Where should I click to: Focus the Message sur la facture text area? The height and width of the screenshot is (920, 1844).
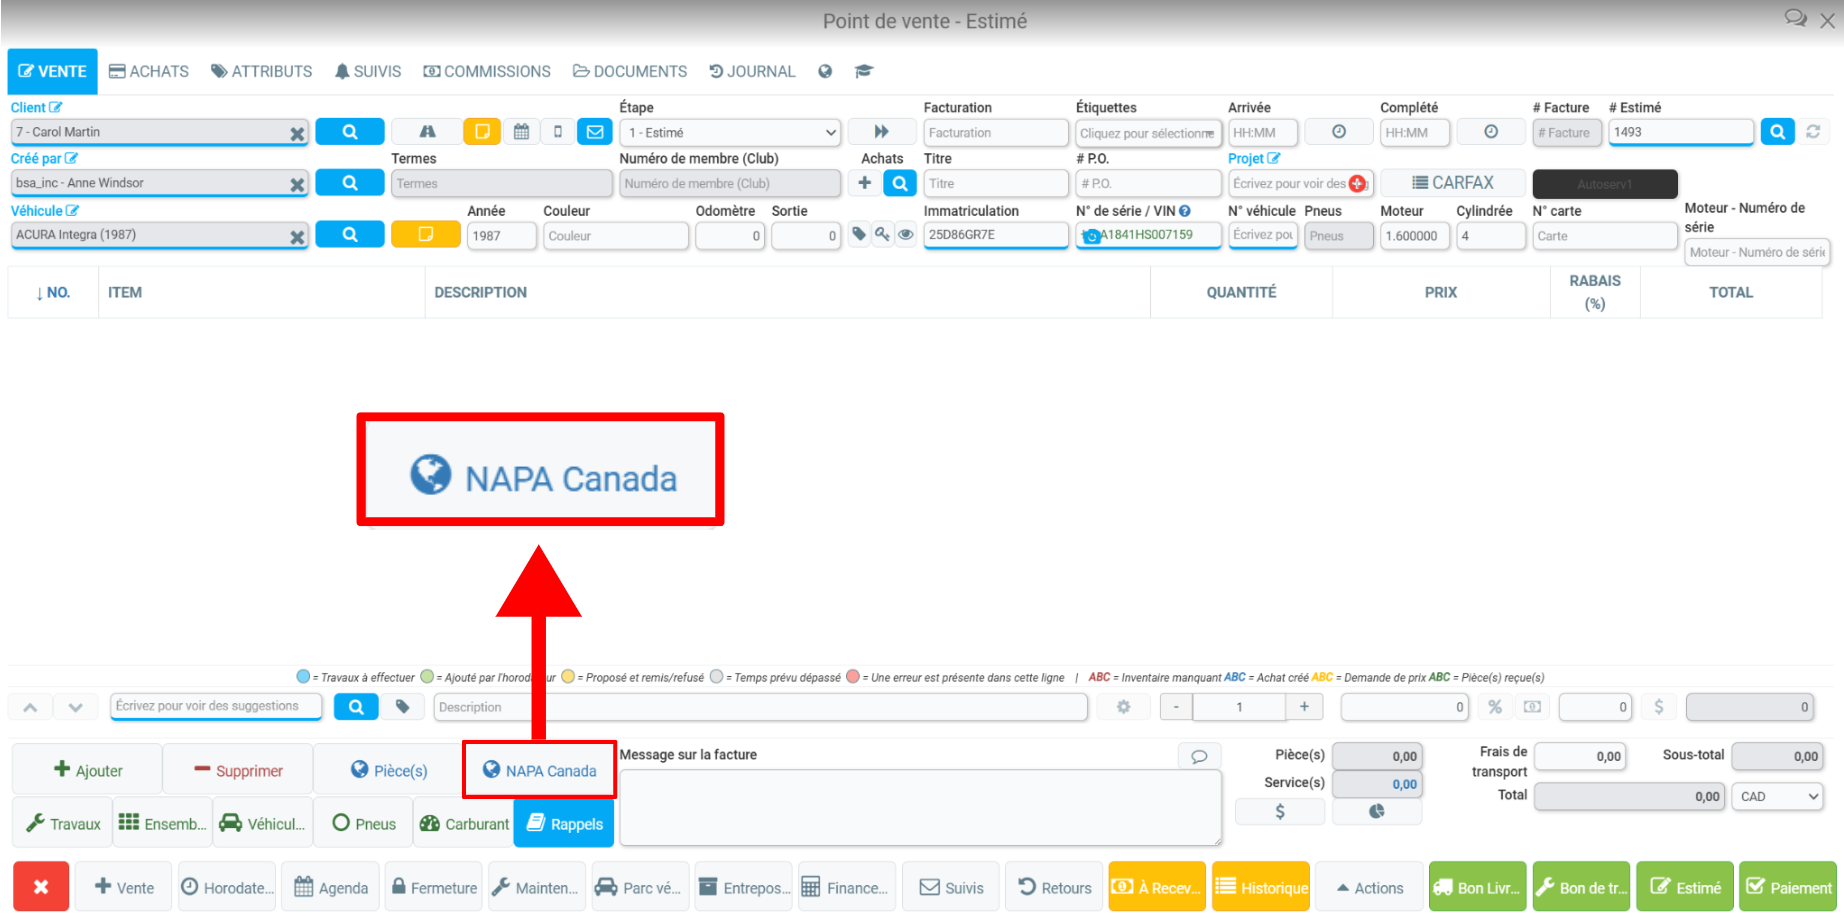click(x=920, y=807)
